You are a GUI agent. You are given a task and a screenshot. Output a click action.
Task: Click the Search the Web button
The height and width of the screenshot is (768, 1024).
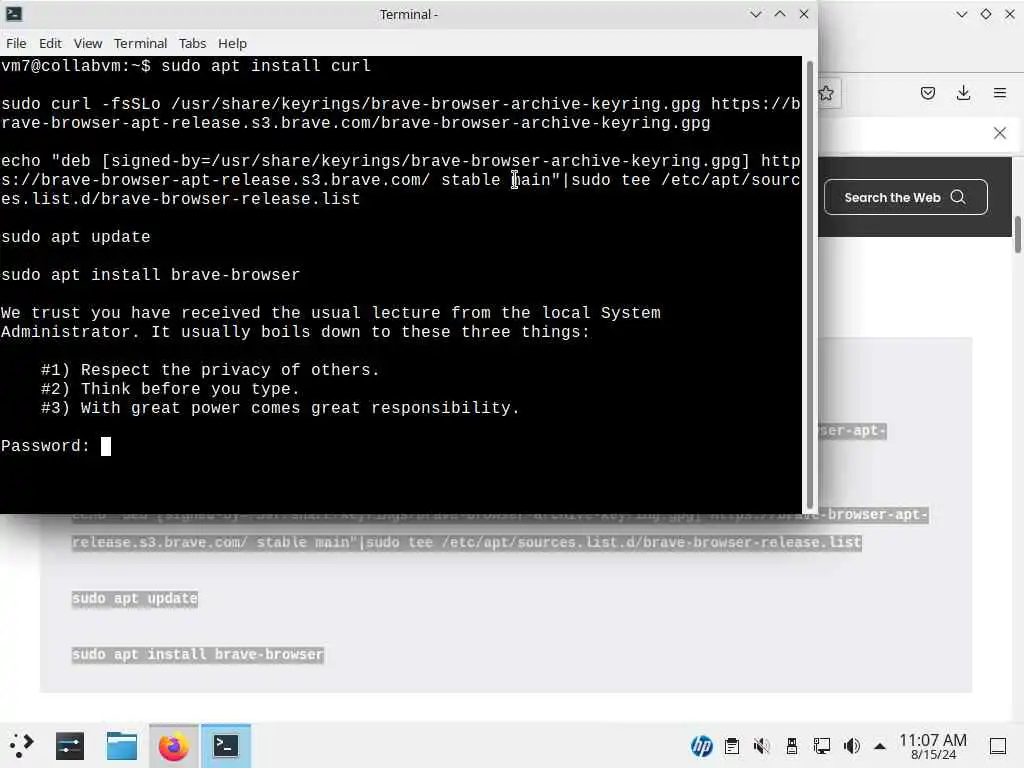[x=905, y=197]
